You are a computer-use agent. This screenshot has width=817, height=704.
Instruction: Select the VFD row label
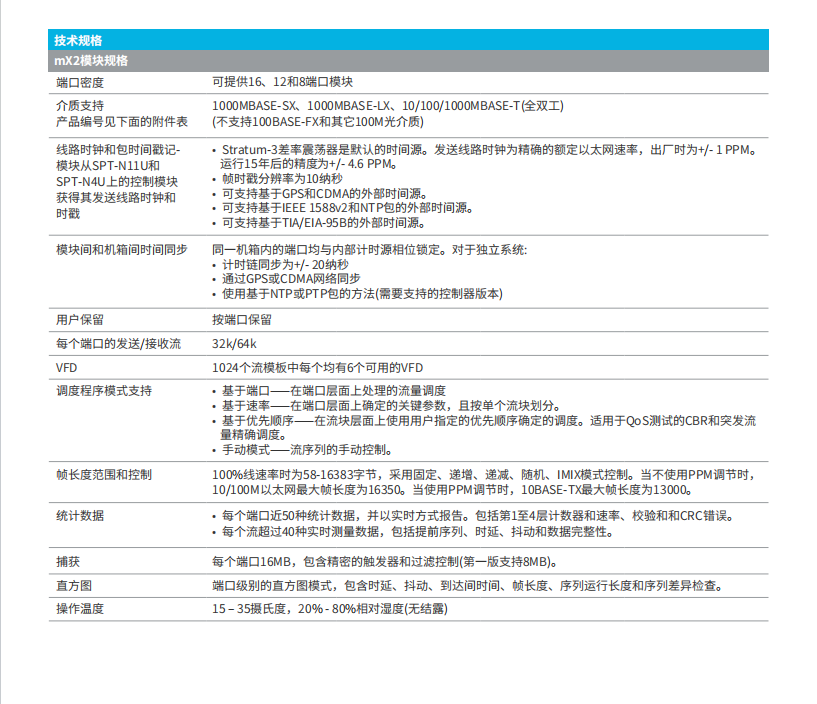click(67, 367)
